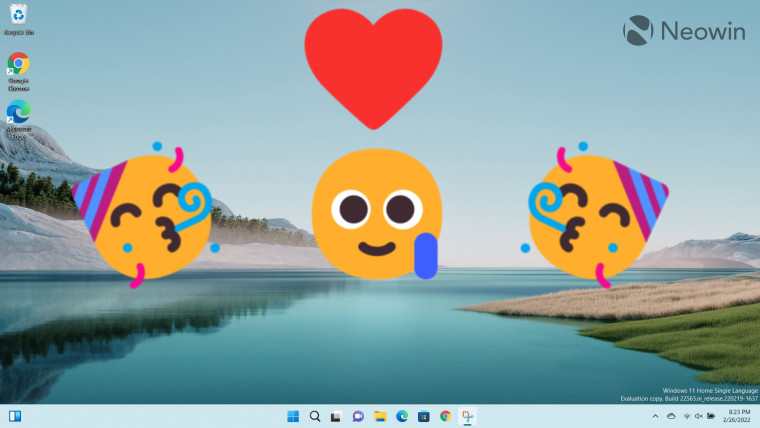Select the Google Chrome desktop shortcut
The height and width of the screenshot is (428, 760).
click(18, 68)
